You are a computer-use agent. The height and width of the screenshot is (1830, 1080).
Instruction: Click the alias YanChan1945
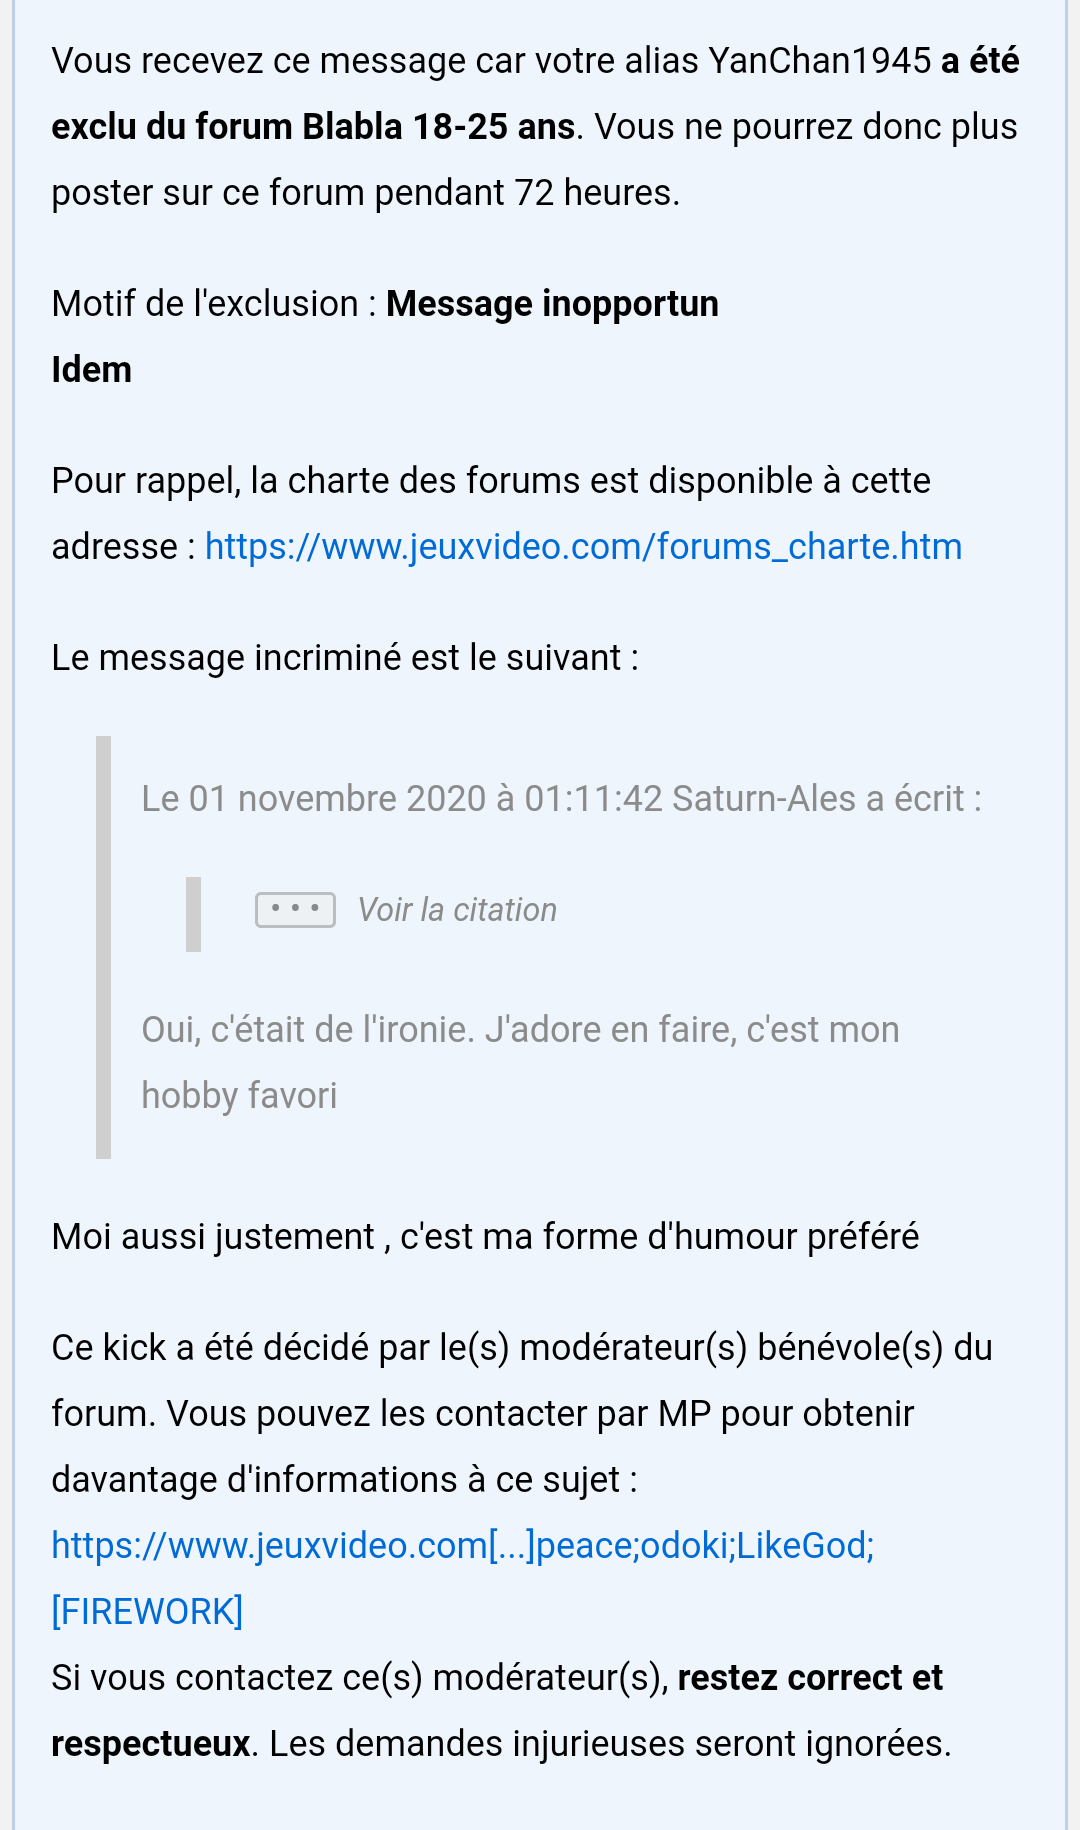coord(819,61)
